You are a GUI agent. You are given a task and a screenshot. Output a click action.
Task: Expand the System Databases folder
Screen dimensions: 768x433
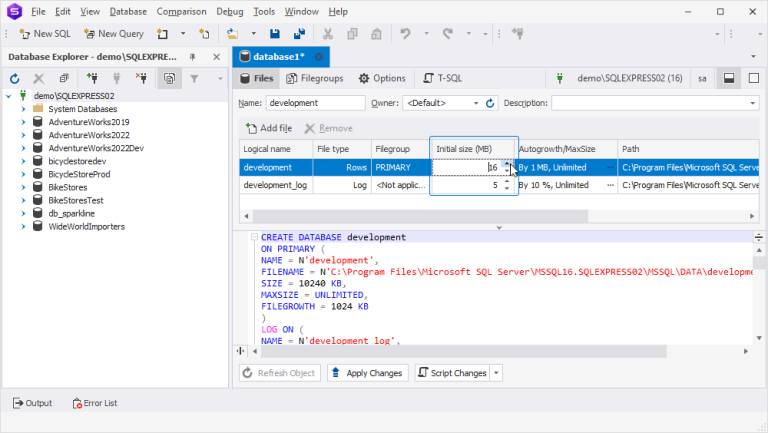(x=23, y=108)
